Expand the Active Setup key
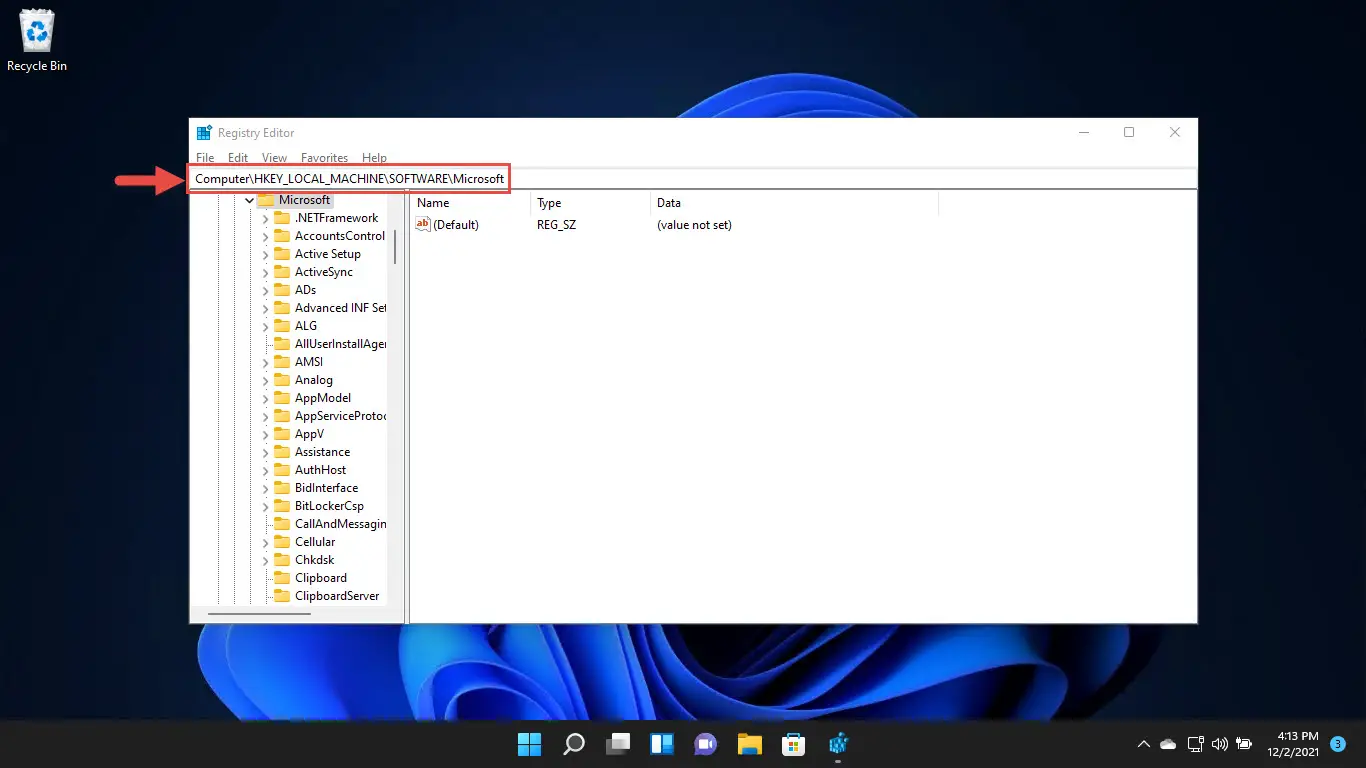The height and width of the screenshot is (768, 1366). coord(265,254)
